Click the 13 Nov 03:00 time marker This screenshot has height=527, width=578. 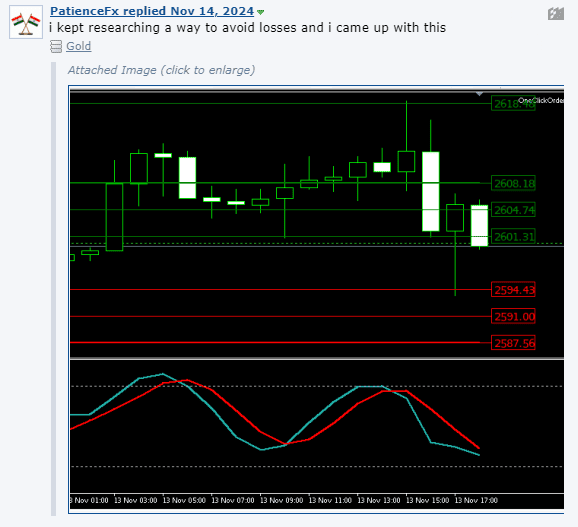tap(136, 500)
